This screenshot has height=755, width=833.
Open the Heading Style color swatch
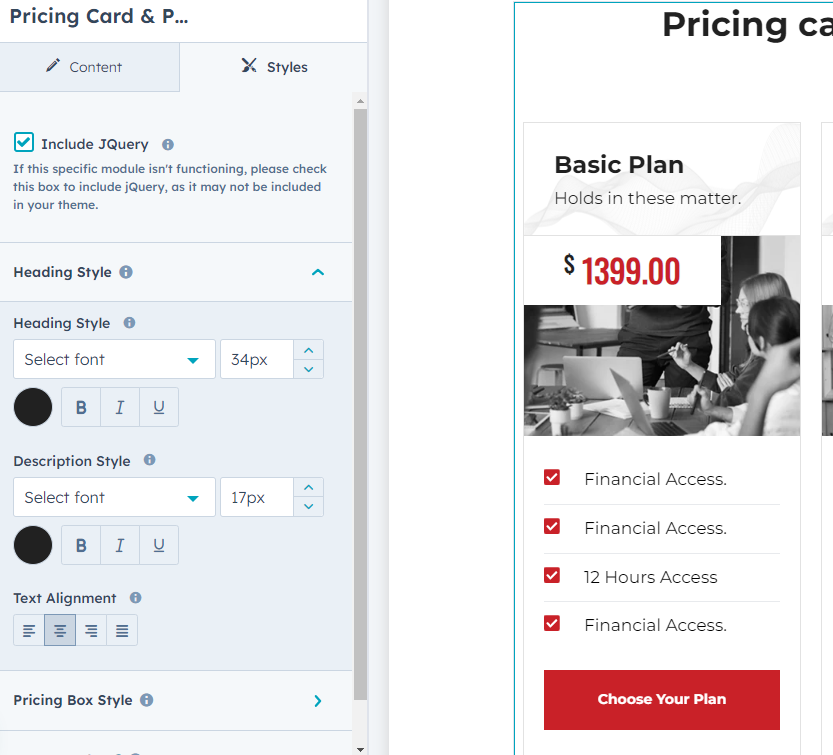point(33,407)
